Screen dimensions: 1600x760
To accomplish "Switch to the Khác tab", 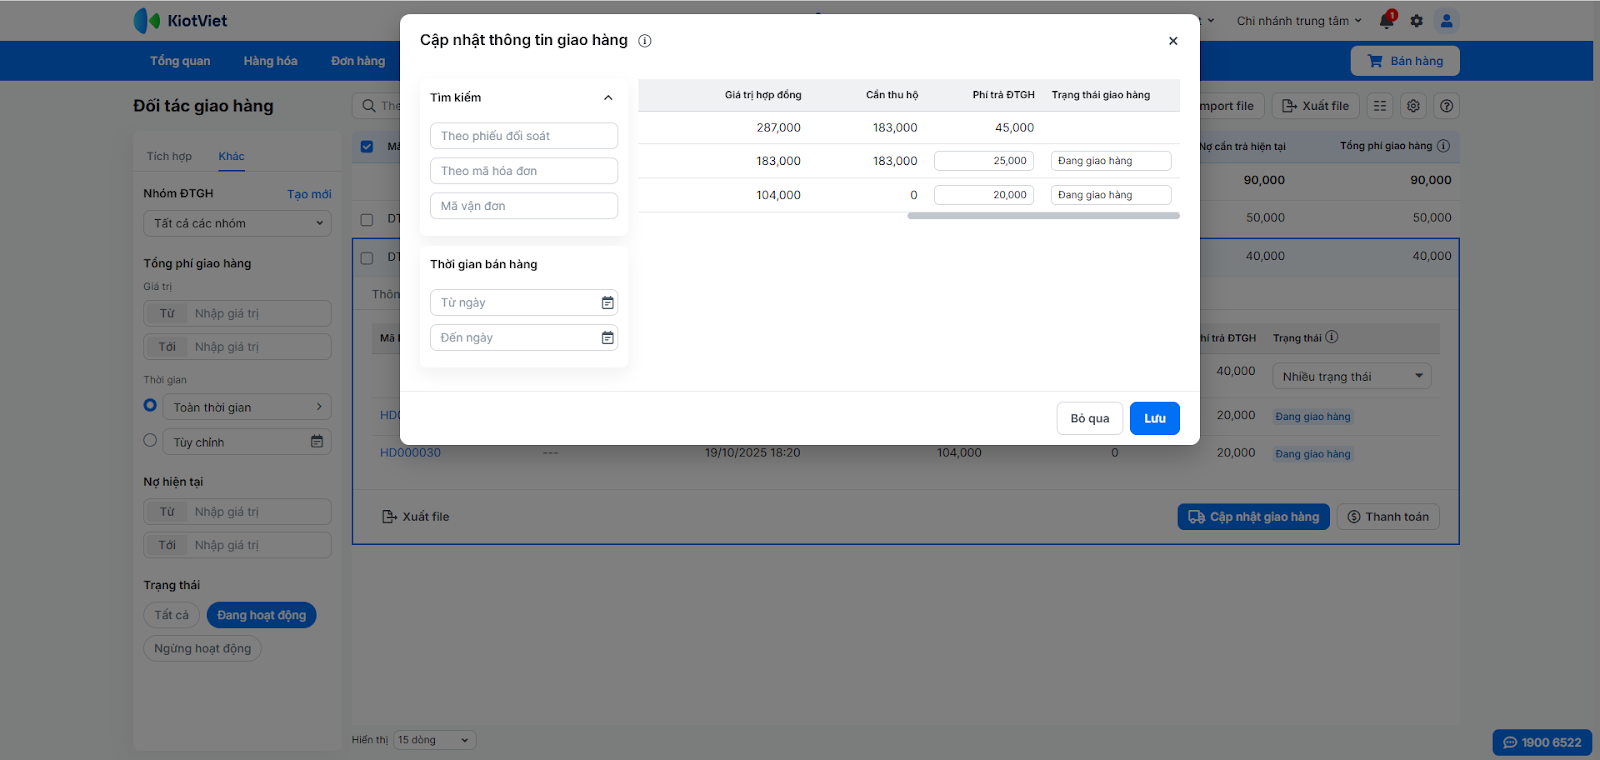I will click(231, 156).
